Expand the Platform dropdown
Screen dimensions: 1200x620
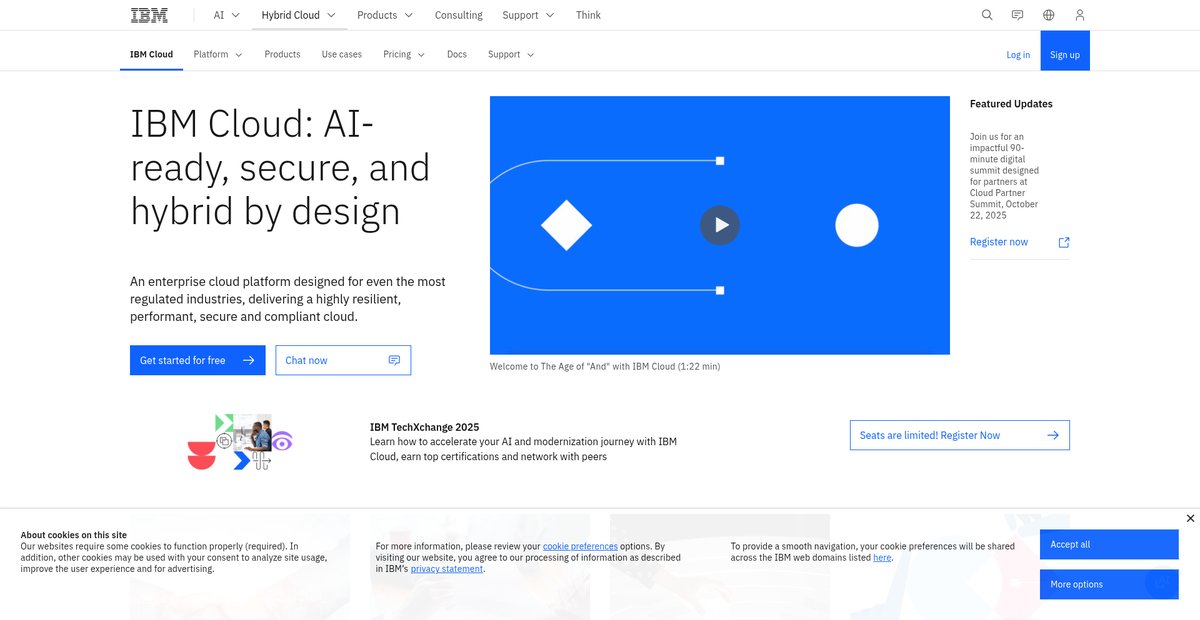click(218, 54)
